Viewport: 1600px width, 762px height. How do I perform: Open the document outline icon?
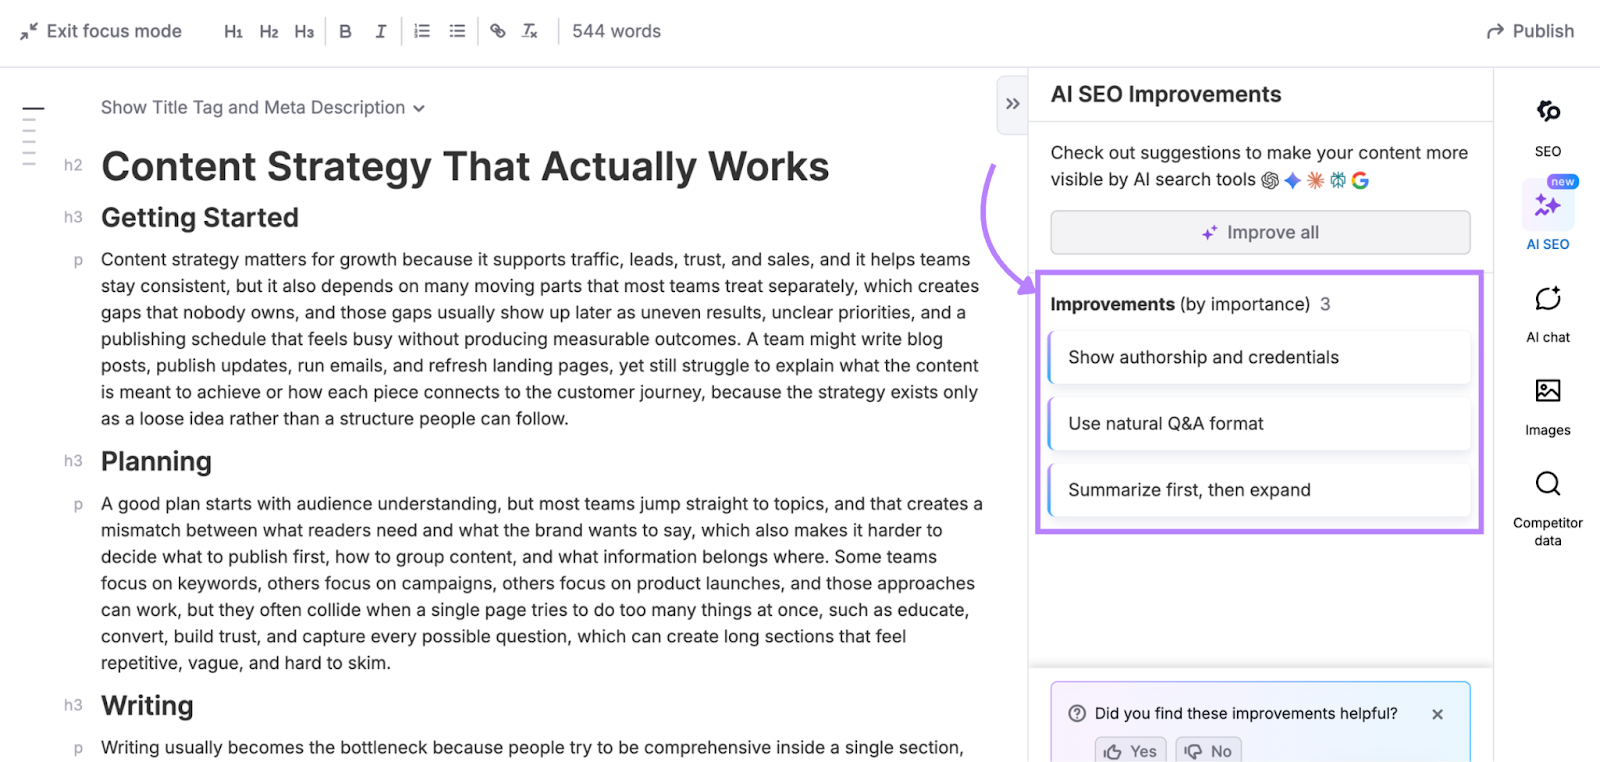pos(31,136)
